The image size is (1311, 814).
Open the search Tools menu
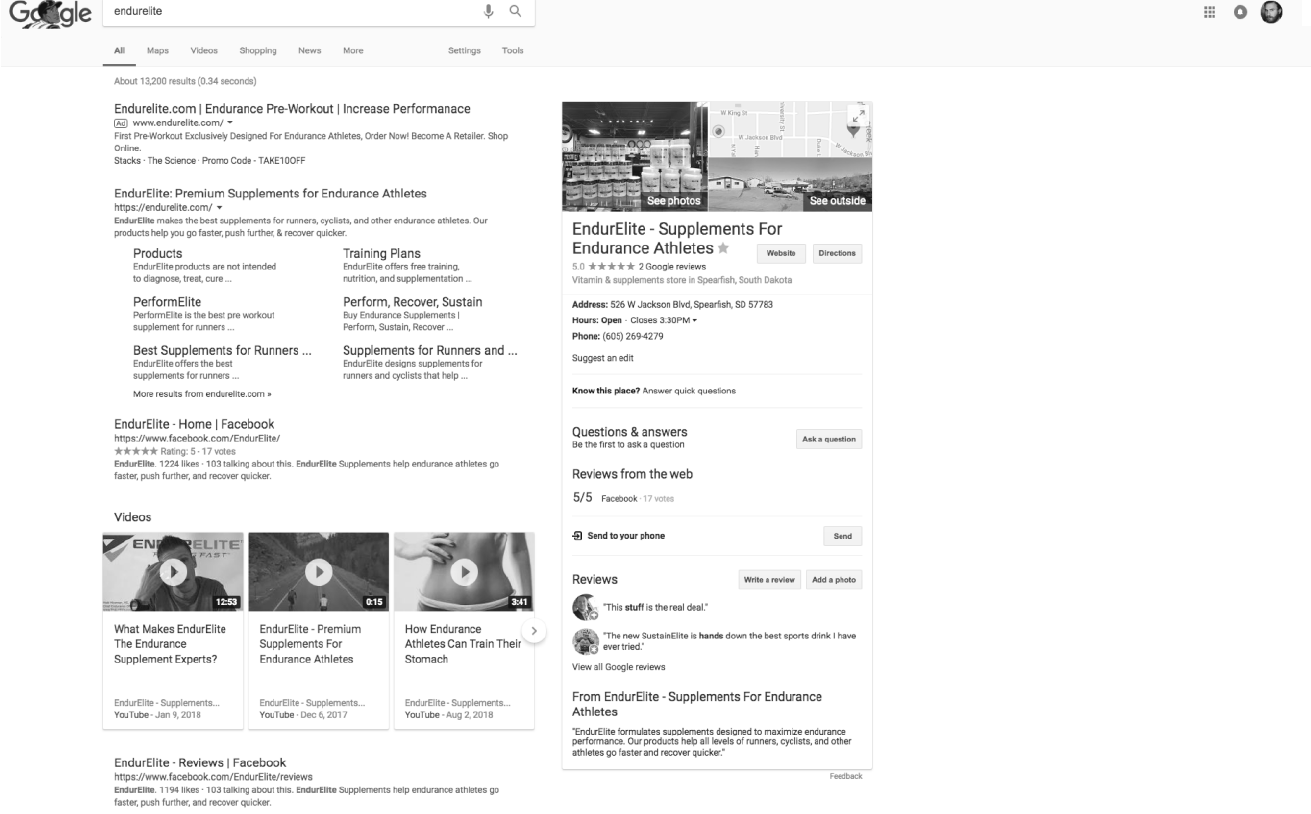(512, 50)
